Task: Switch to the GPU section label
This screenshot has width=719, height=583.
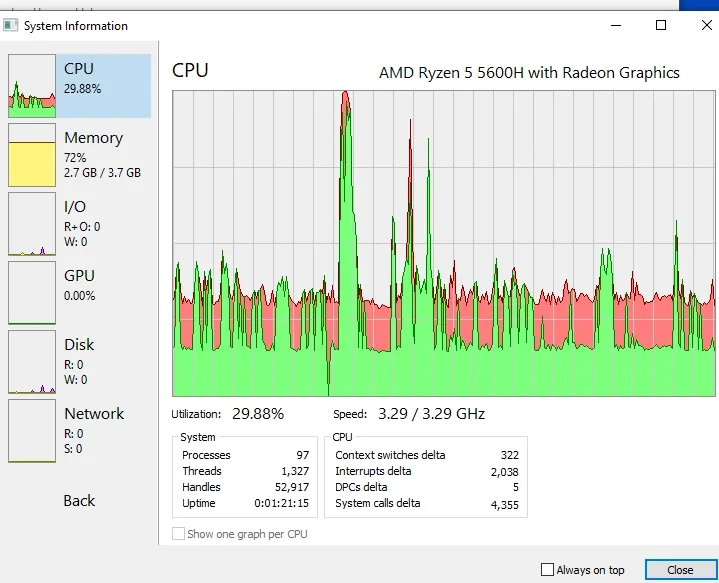Action: coord(79,275)
